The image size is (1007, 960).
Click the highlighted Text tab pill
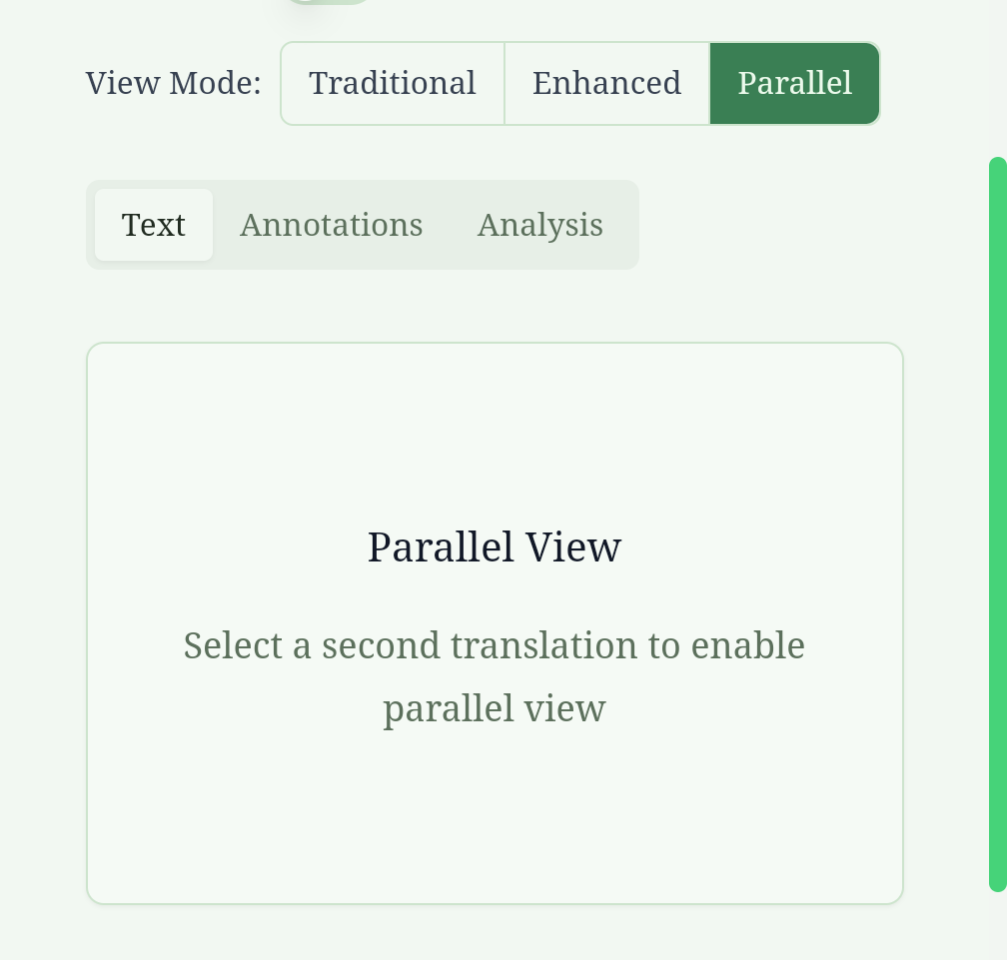click(153, 225)
